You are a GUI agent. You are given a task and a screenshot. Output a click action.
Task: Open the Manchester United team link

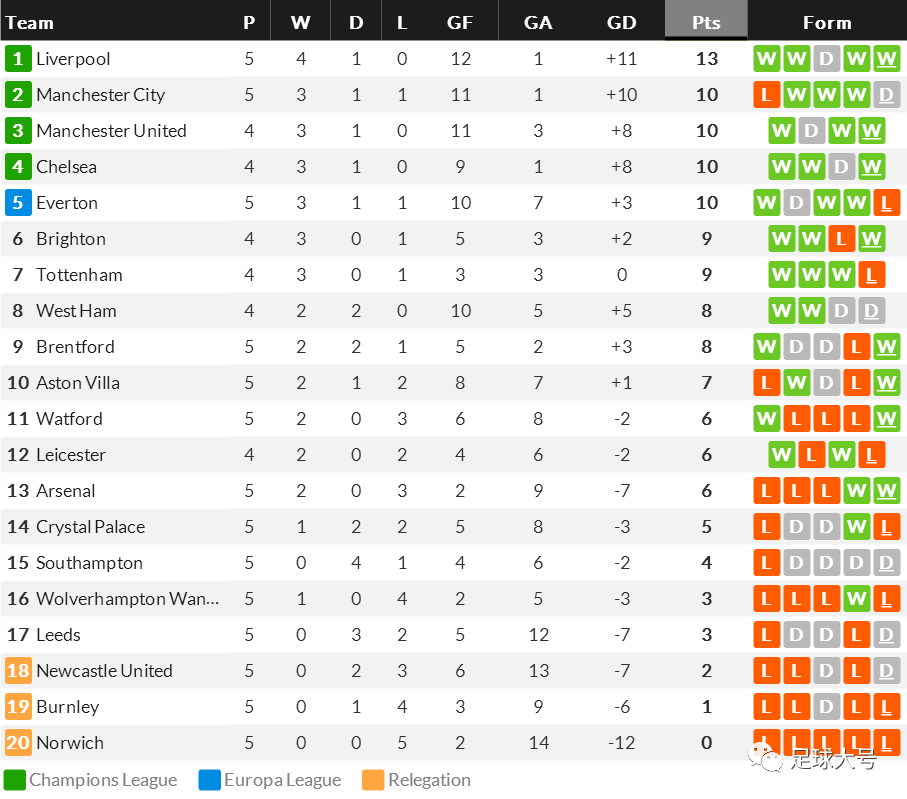coord(111,131)
